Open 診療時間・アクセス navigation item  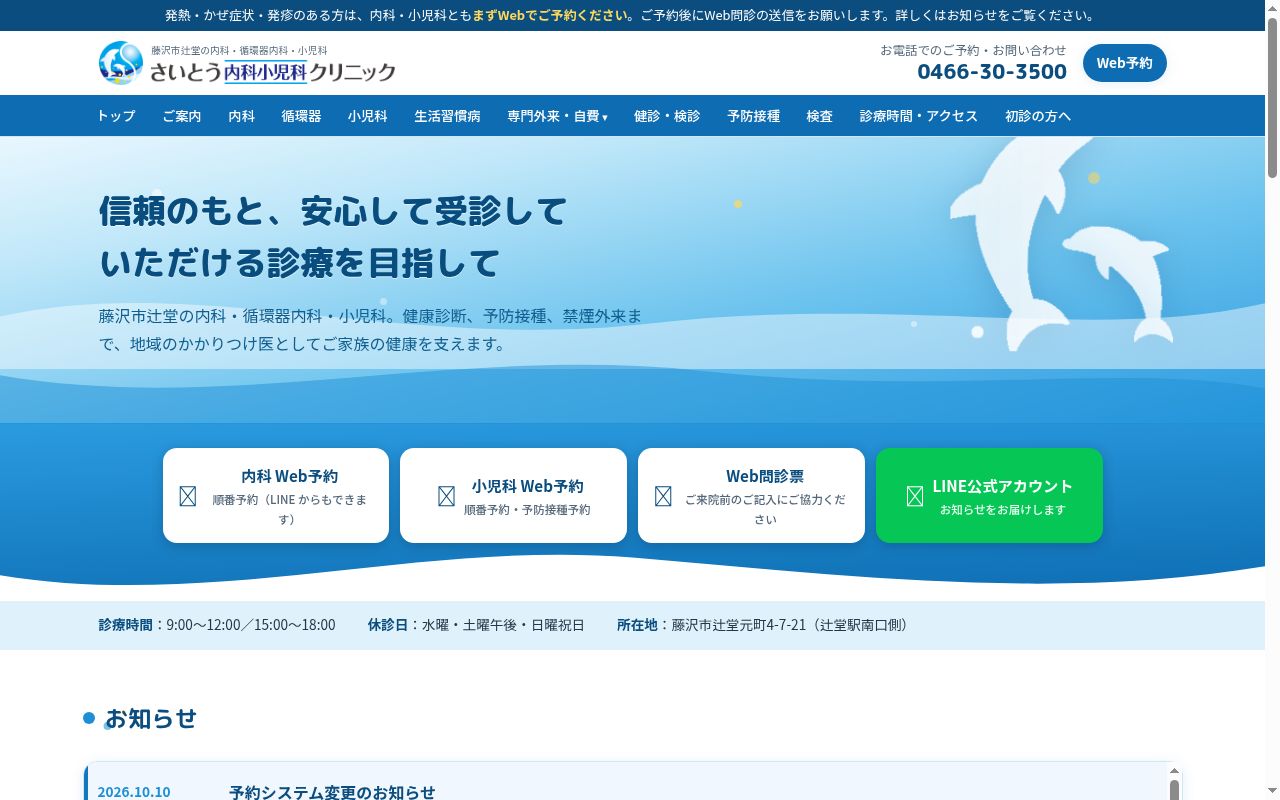pos(918,116)
